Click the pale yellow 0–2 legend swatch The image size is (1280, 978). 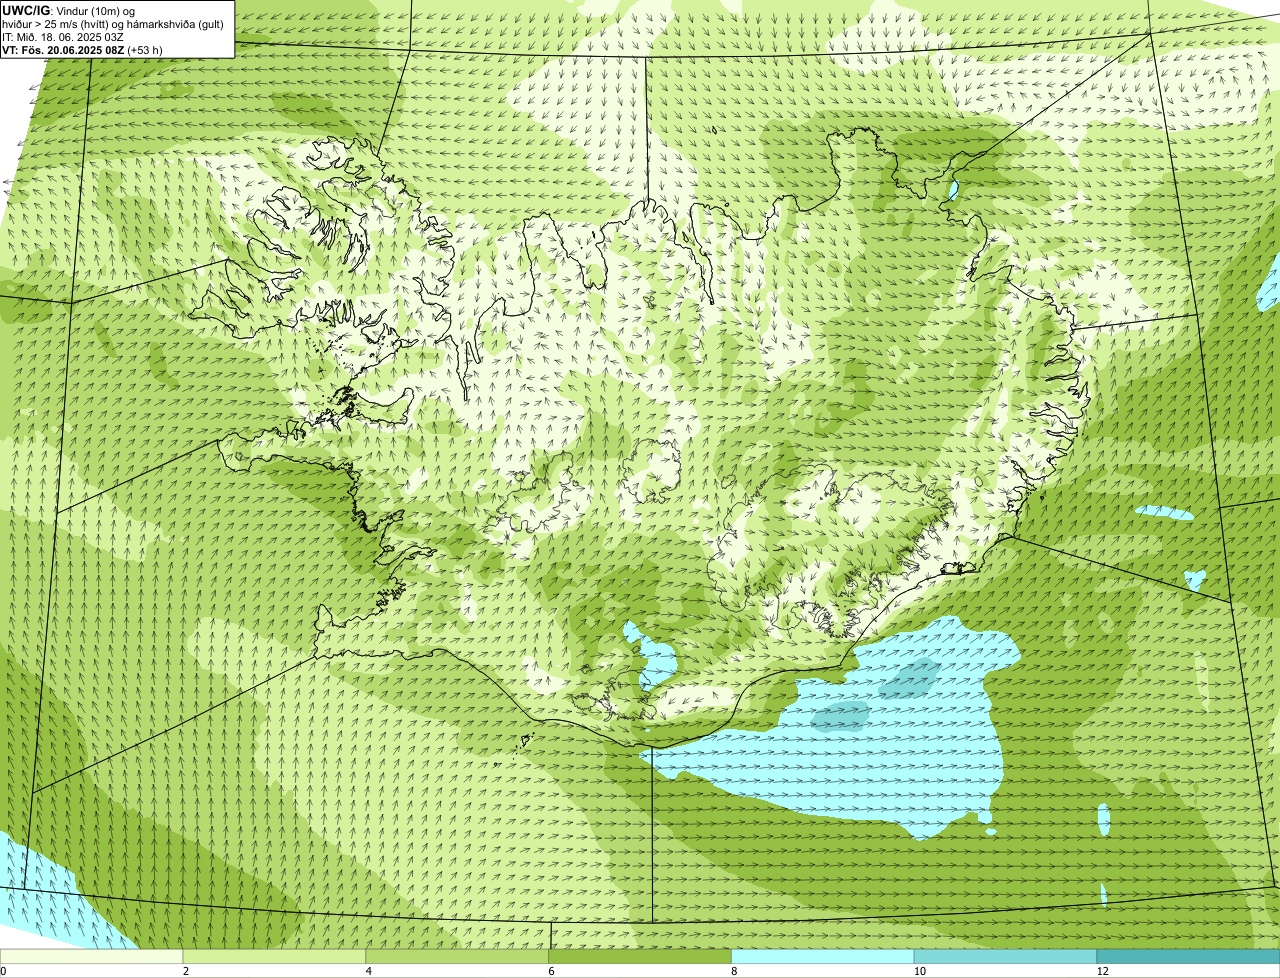coord(92,957)
